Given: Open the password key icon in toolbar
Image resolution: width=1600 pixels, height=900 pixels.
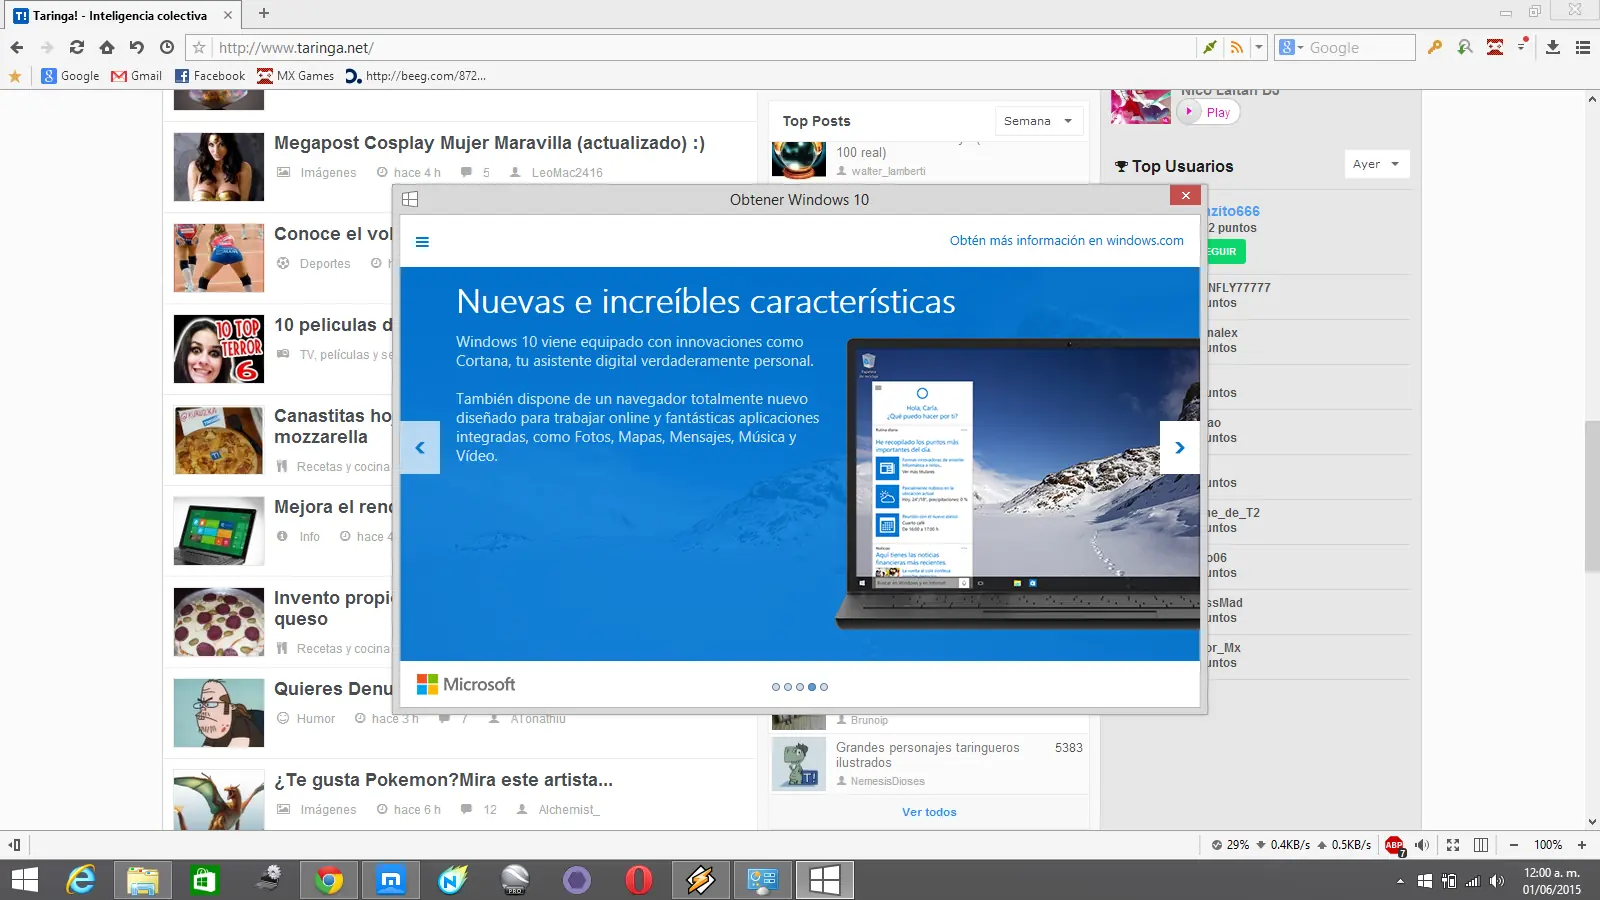Looking at the screenshot, I should pyautogui.click(x=1435, y=47).
